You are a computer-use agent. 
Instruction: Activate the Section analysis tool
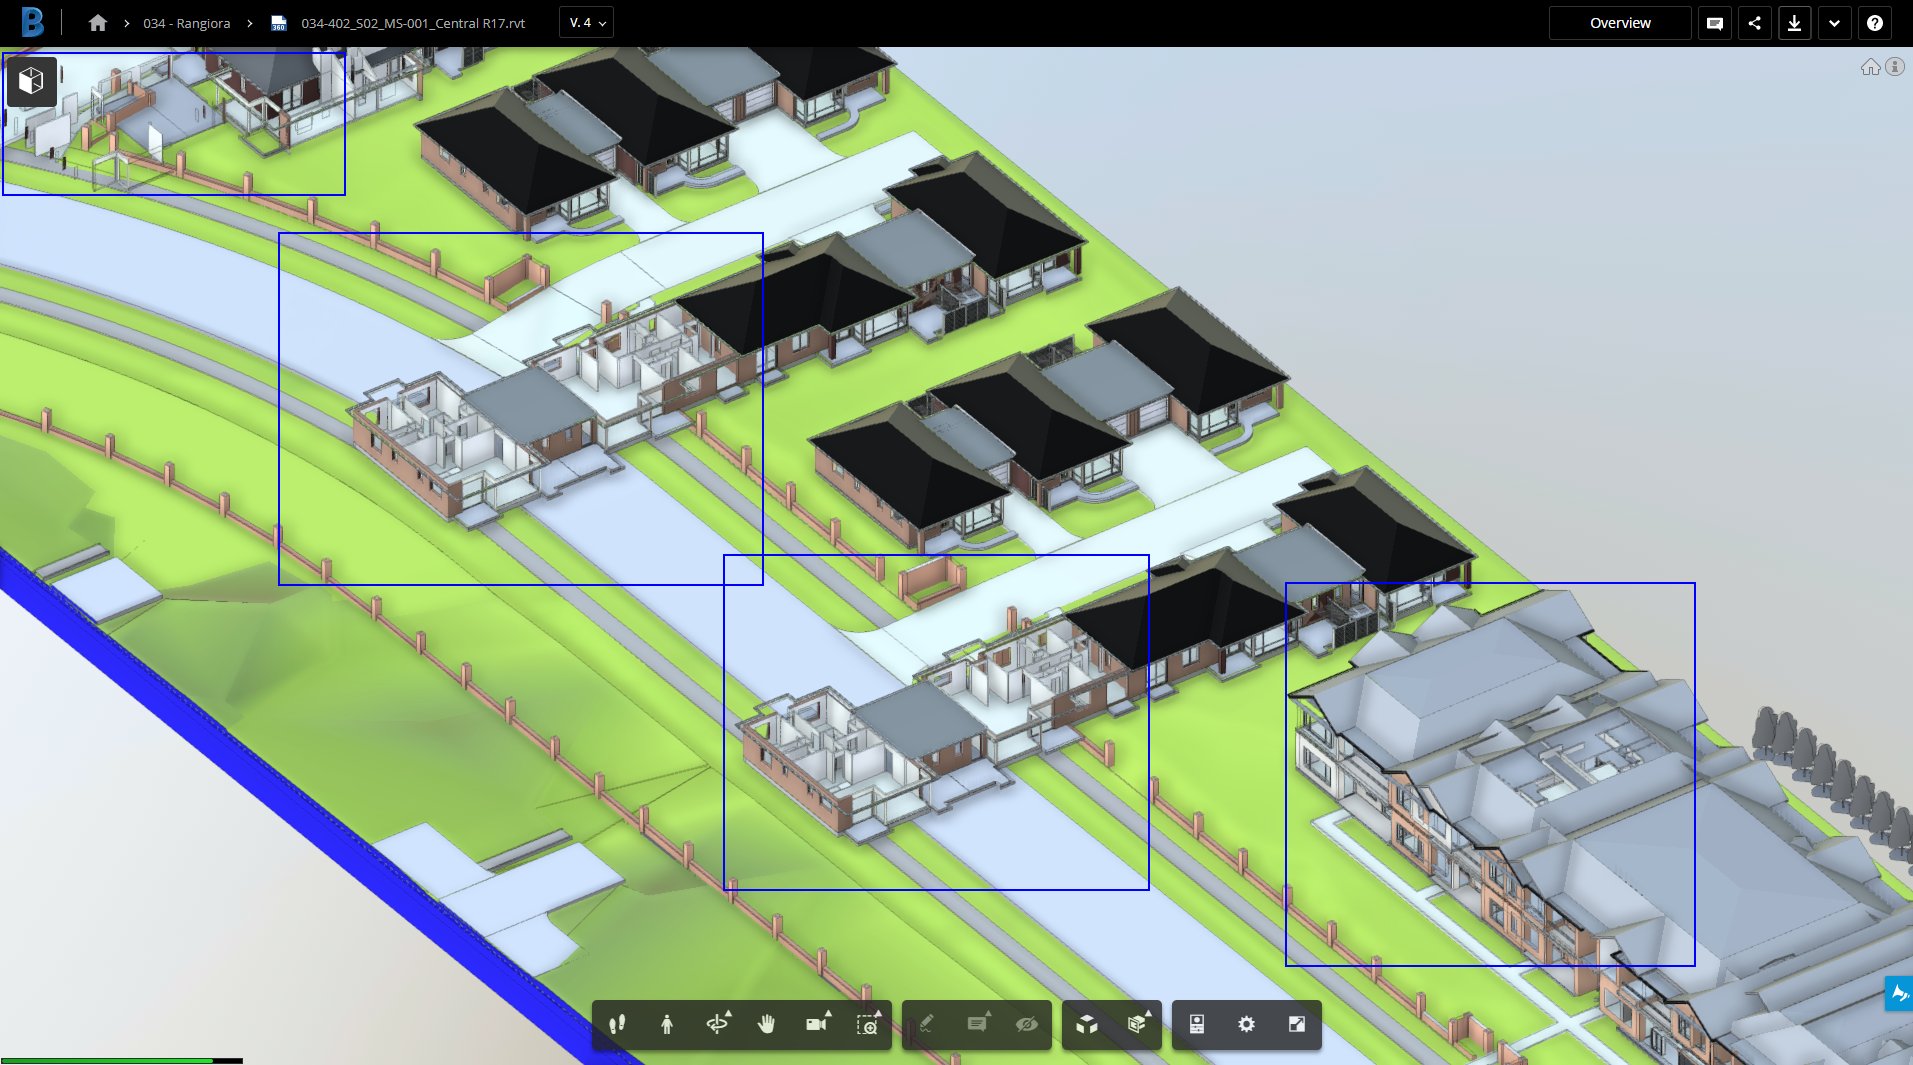coord(1137,1025)
